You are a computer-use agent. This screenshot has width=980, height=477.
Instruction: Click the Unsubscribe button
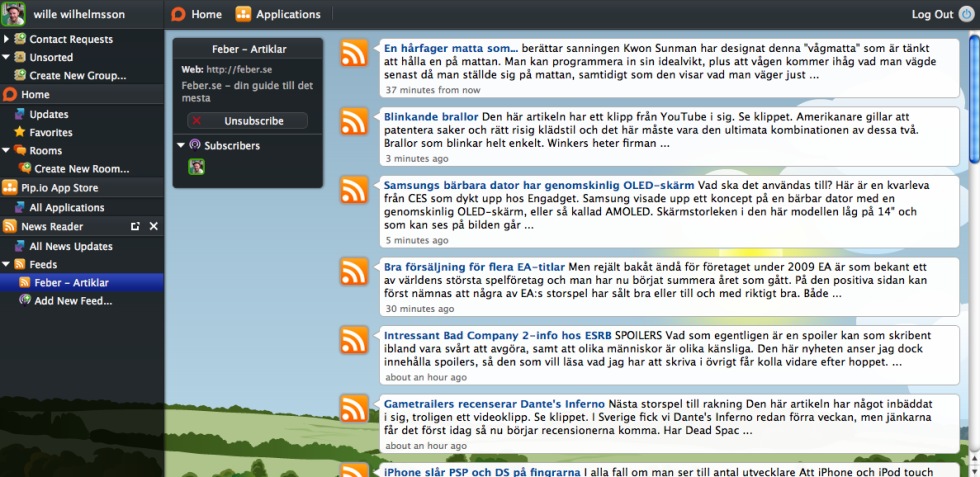coord(248,121)
